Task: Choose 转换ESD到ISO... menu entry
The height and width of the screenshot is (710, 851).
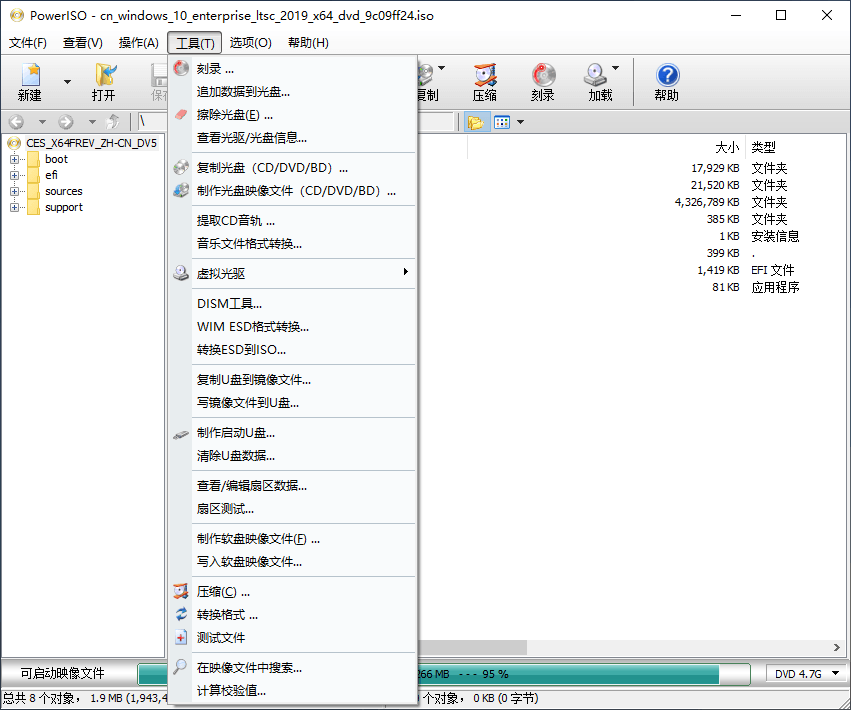Action: click(293, 350)
